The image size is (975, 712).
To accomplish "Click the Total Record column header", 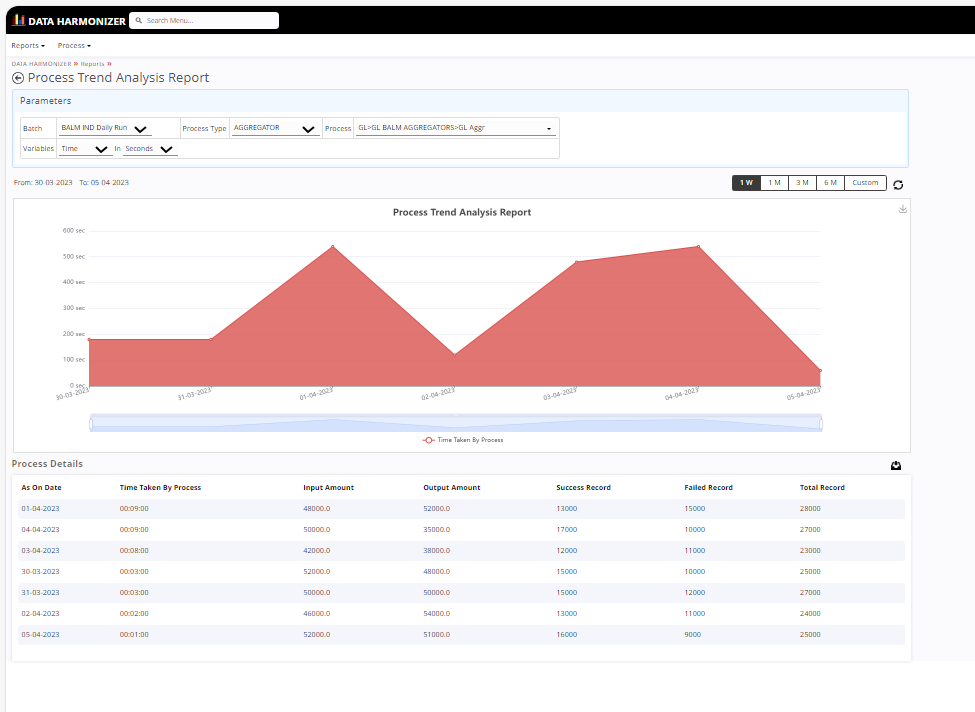I will click(822, 488).
